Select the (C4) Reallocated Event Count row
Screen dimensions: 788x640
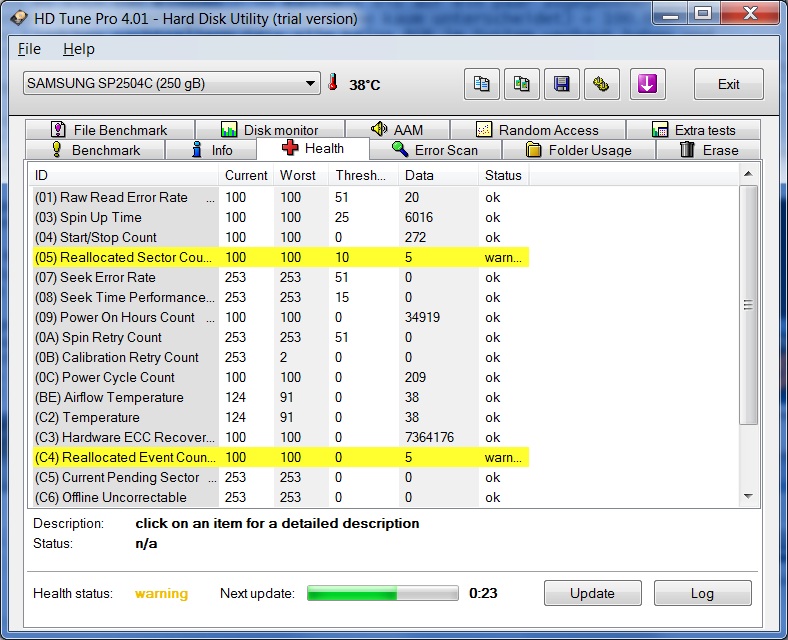coord(280,457)
